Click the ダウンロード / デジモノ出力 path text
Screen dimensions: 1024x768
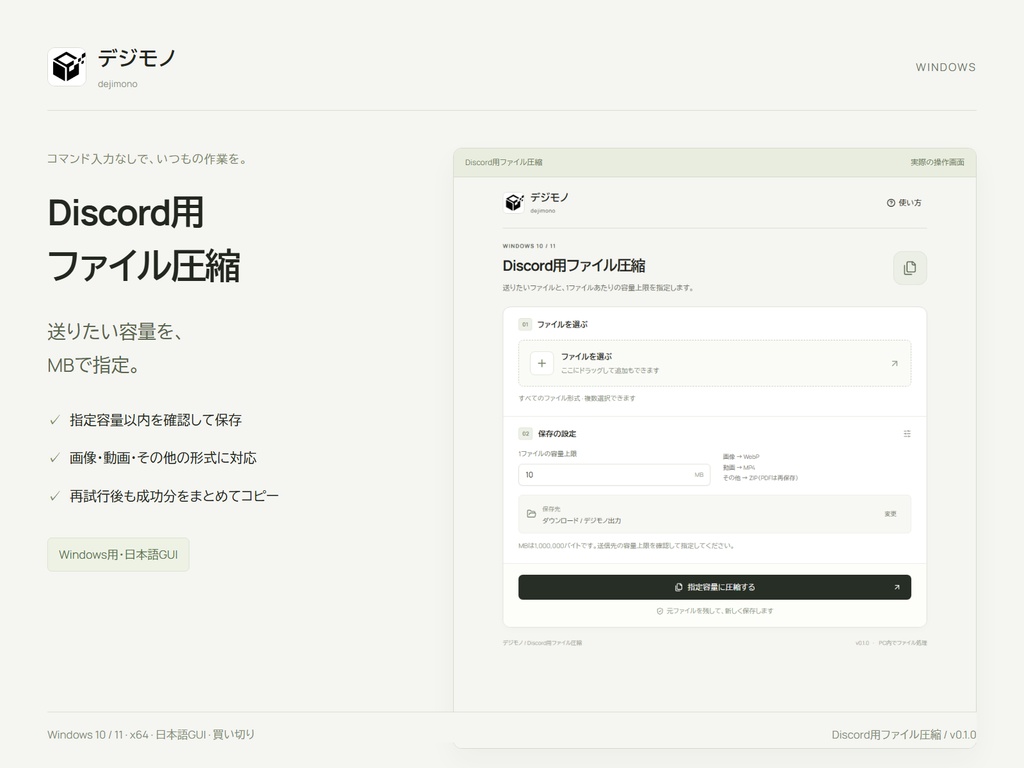(x=581, y=520)
